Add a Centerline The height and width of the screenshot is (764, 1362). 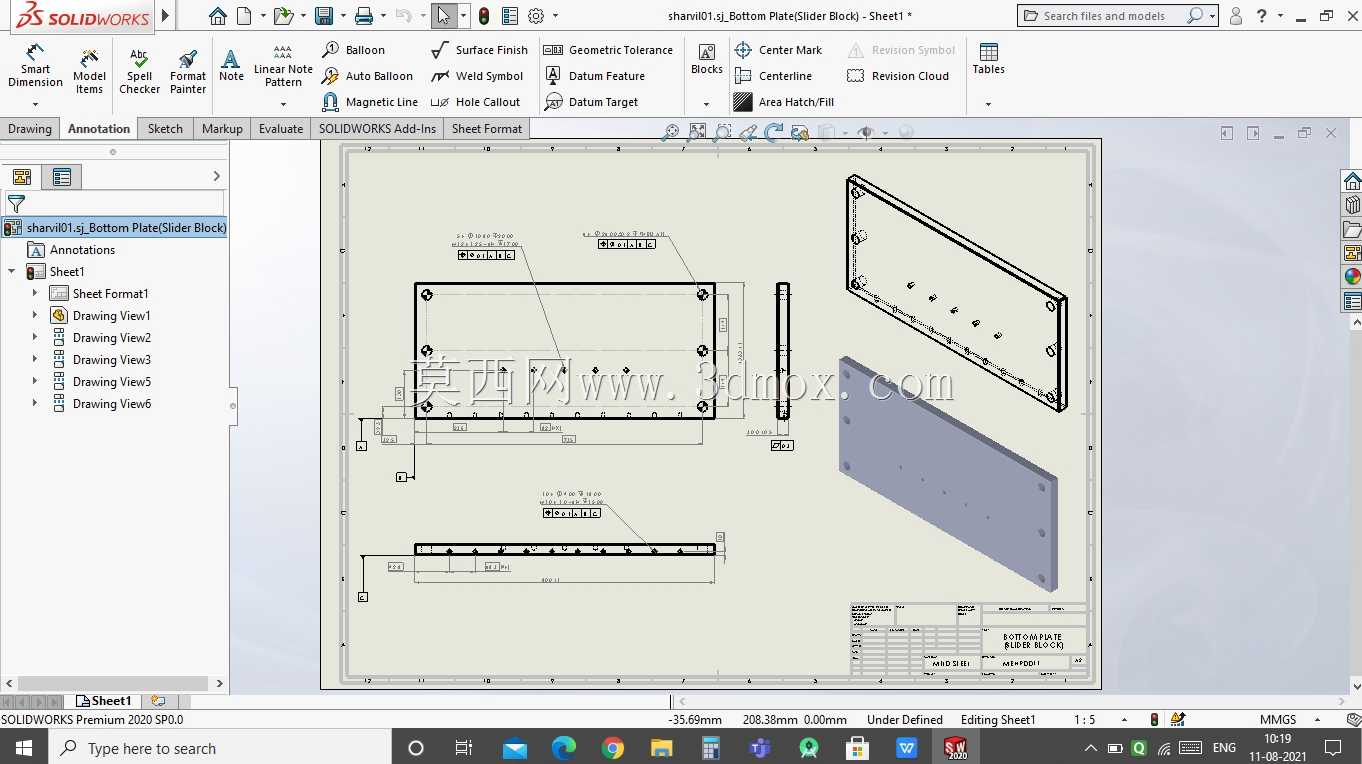click(773, 76)
